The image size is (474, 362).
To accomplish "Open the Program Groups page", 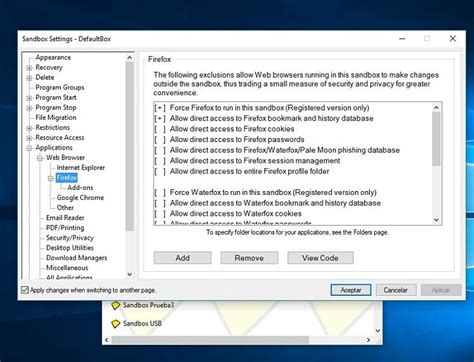I will tap(60, 87).
